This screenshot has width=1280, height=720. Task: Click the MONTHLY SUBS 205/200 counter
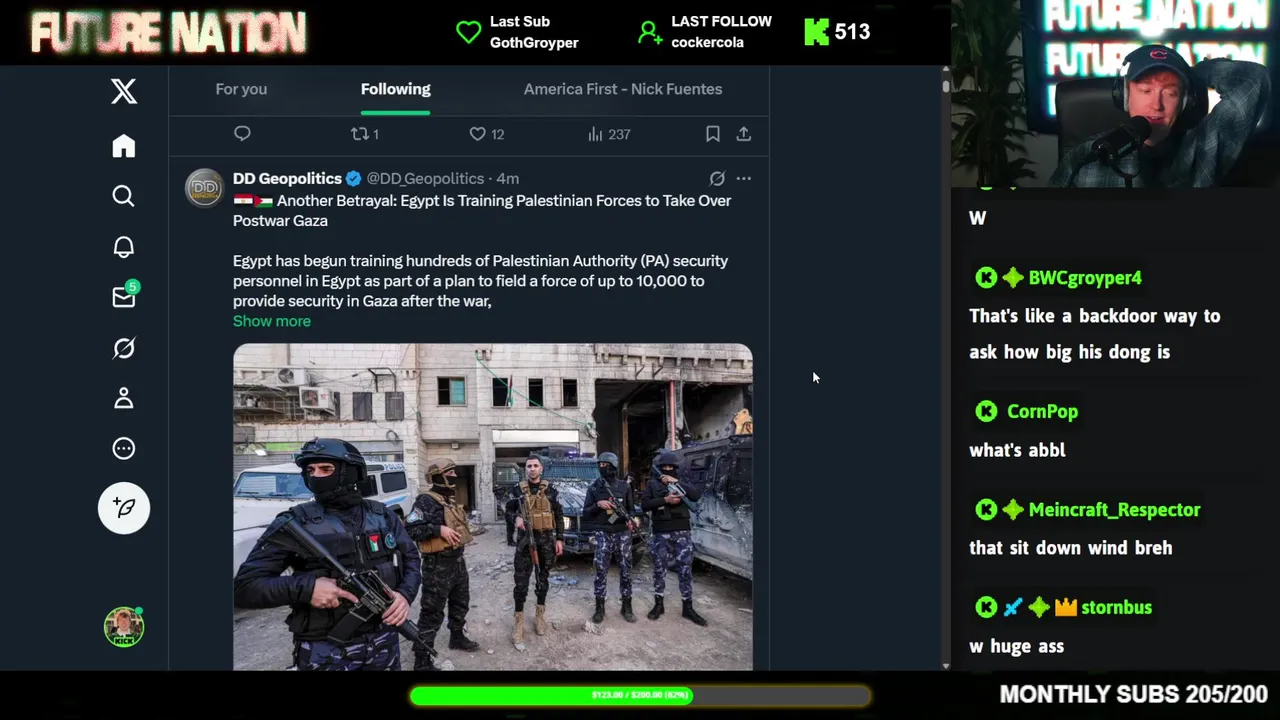pyautogui.click(x=1133, y=694)
